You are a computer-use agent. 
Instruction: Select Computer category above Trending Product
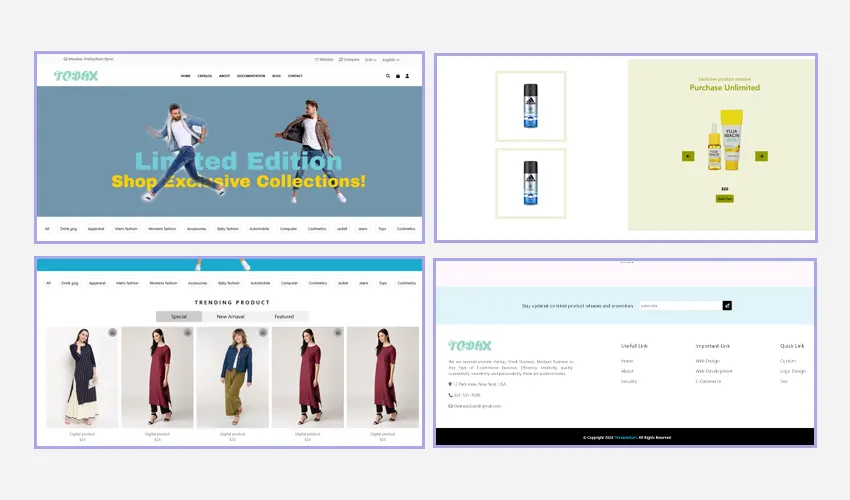(x=289, y=283)
